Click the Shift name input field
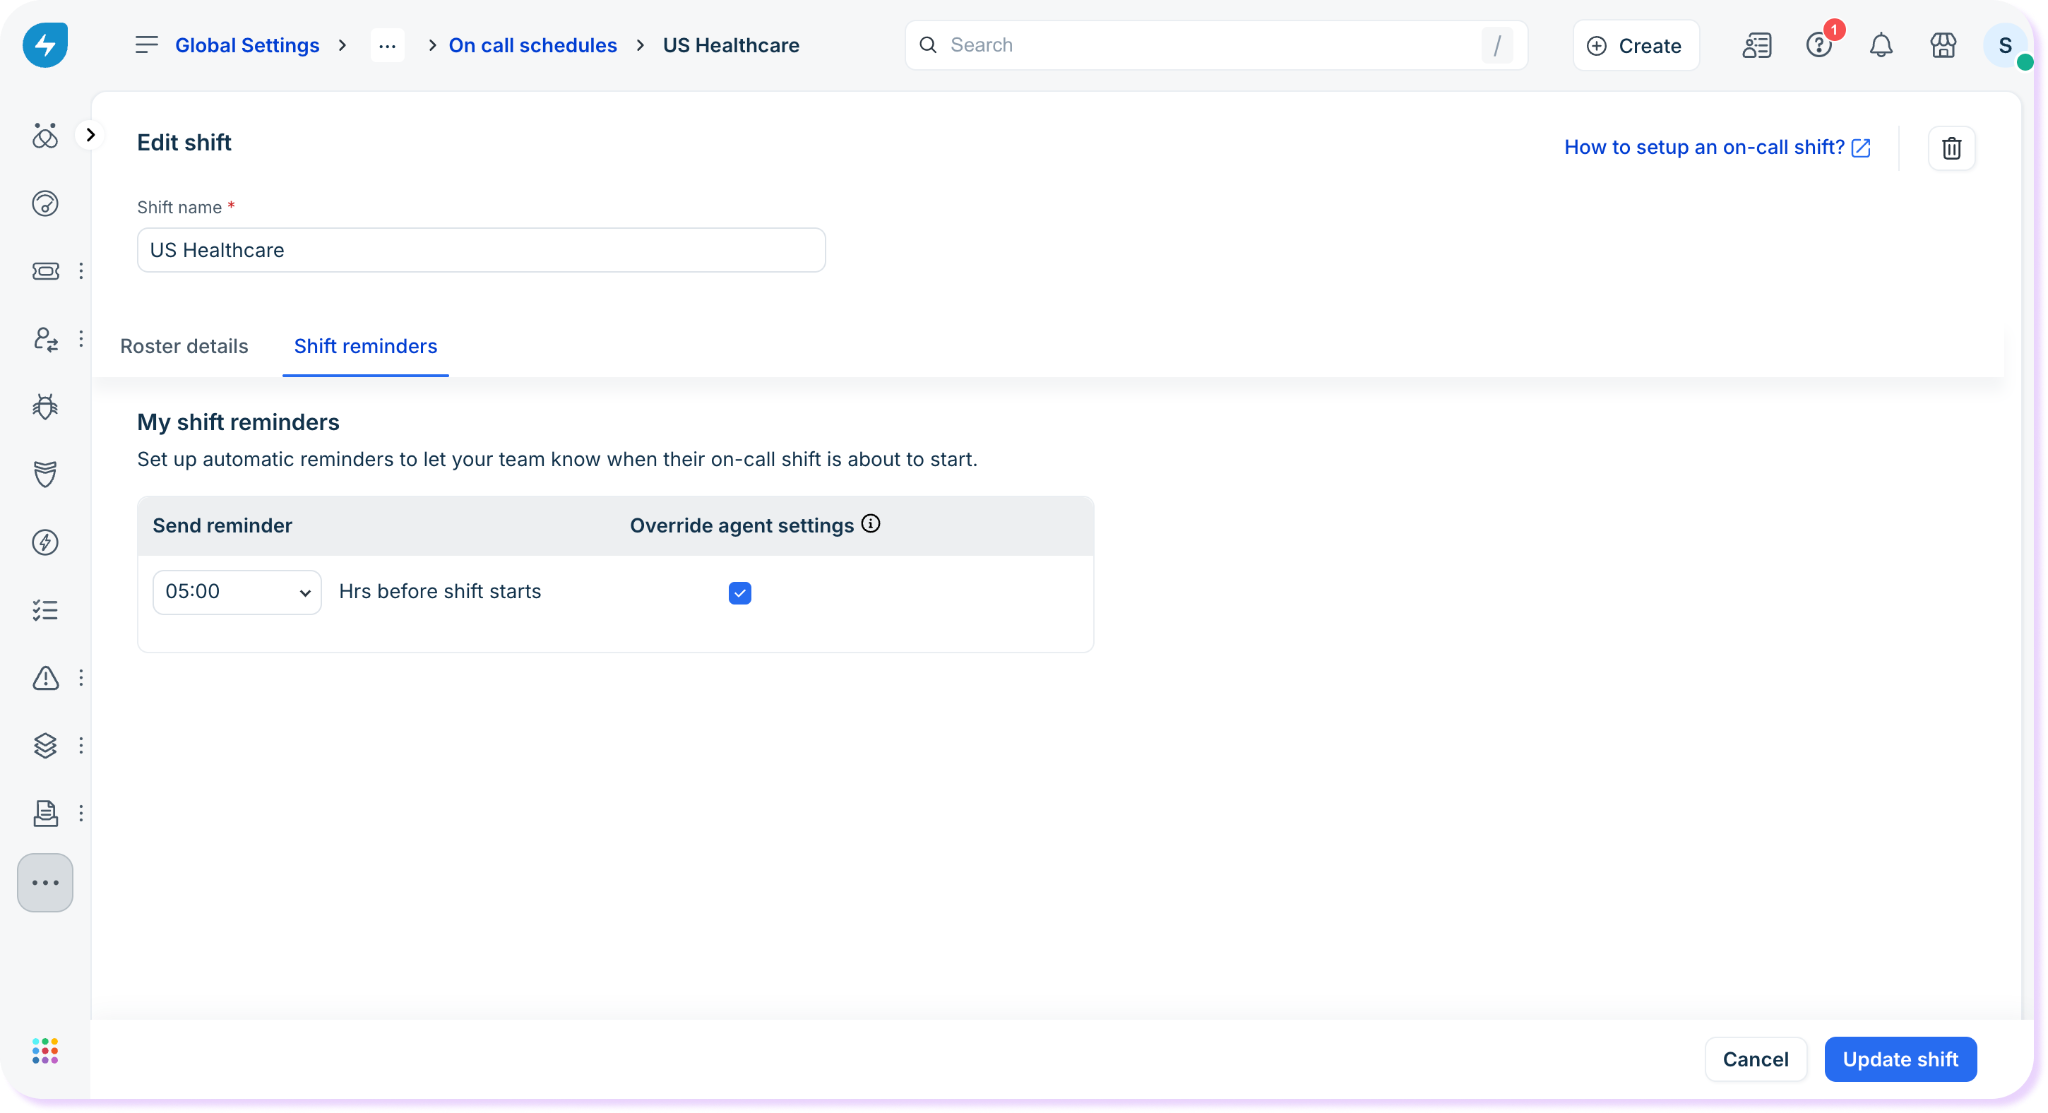The height and width of the screenshot is (1113, 2048). click(481, 250)
